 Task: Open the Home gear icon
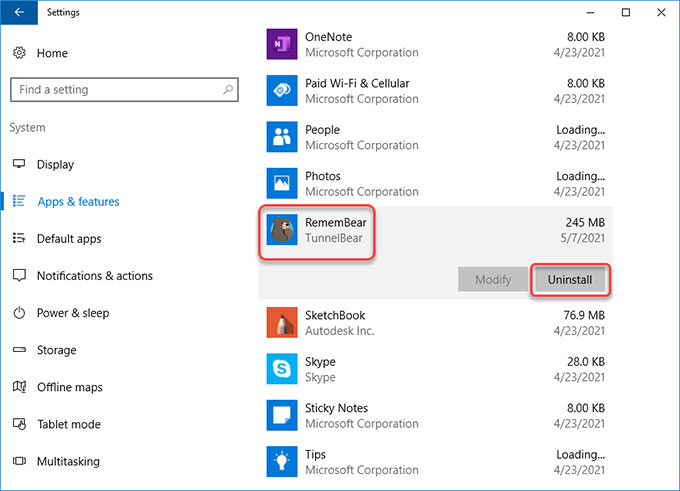[19, 53]
